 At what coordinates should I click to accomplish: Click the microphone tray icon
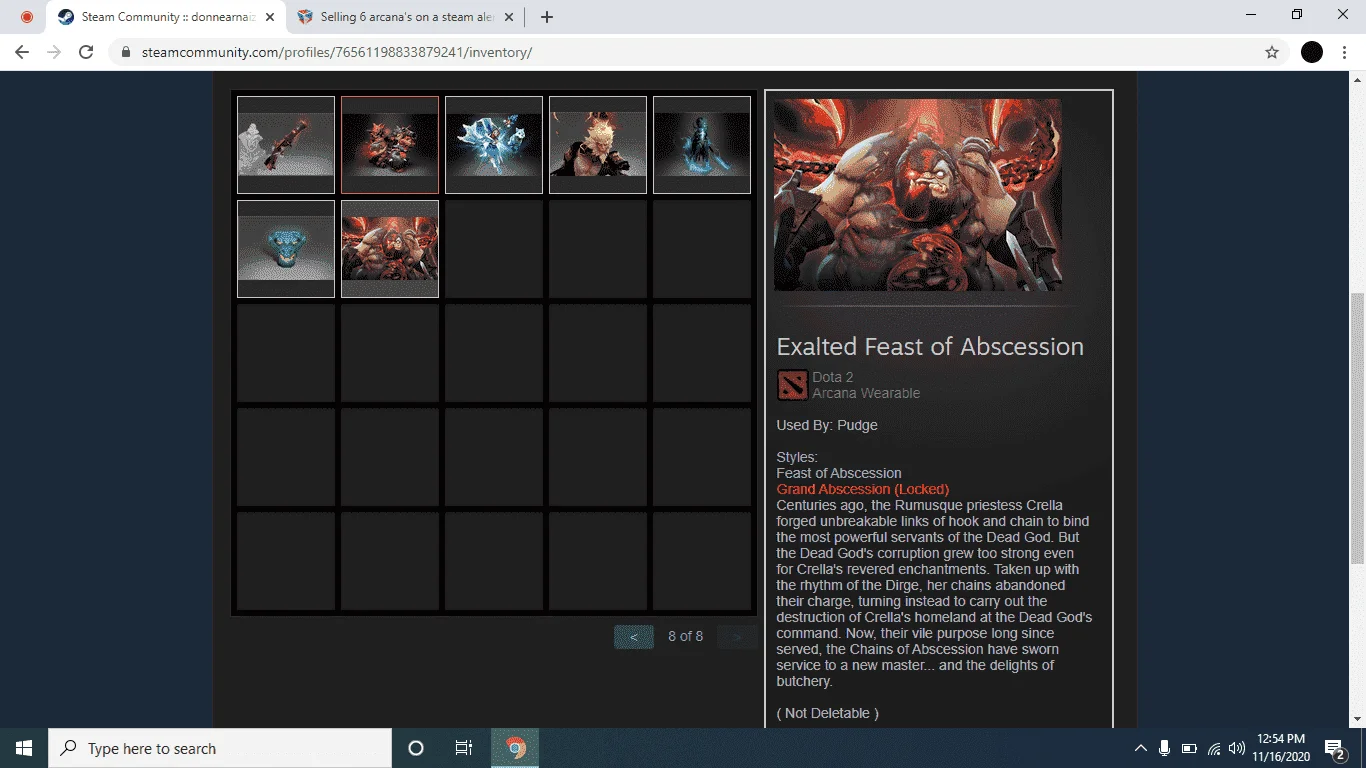pos(1165,748)
